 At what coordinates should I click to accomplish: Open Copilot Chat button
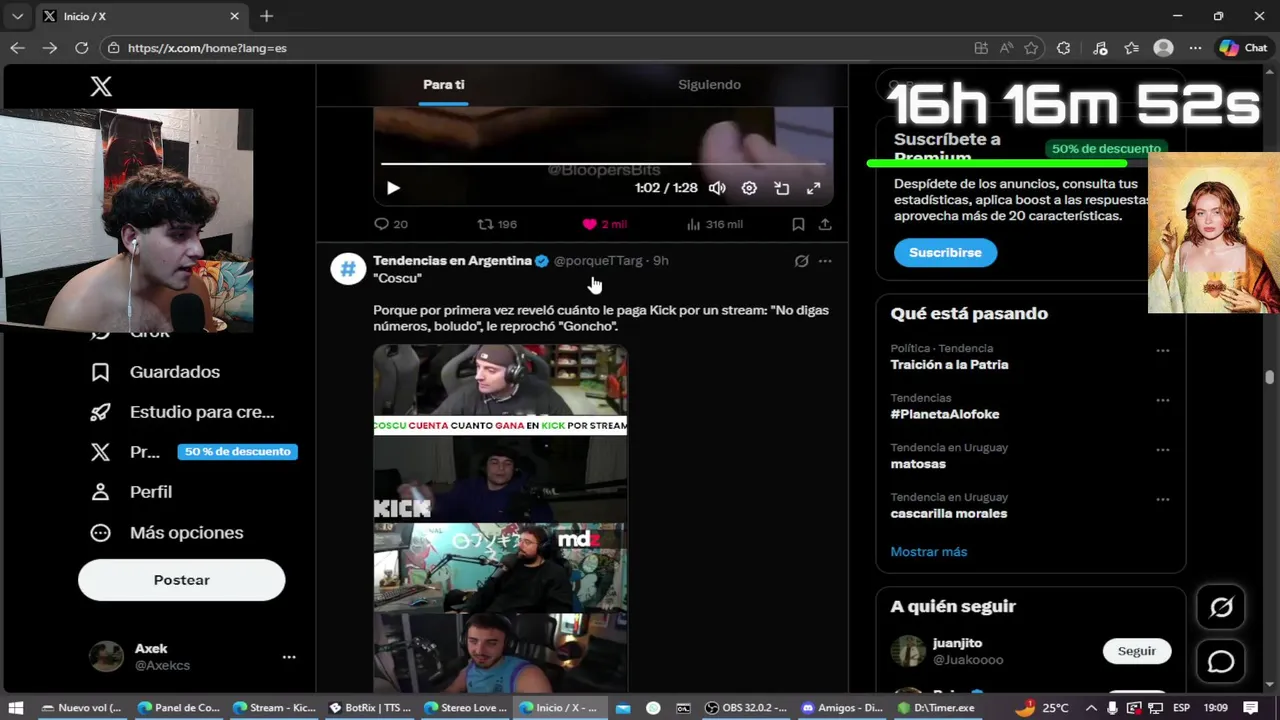pos(1243,48)
